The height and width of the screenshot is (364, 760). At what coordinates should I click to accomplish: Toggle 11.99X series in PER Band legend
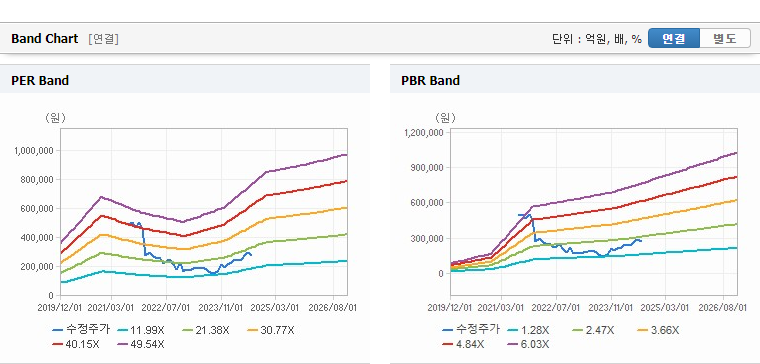click(141, 330)
